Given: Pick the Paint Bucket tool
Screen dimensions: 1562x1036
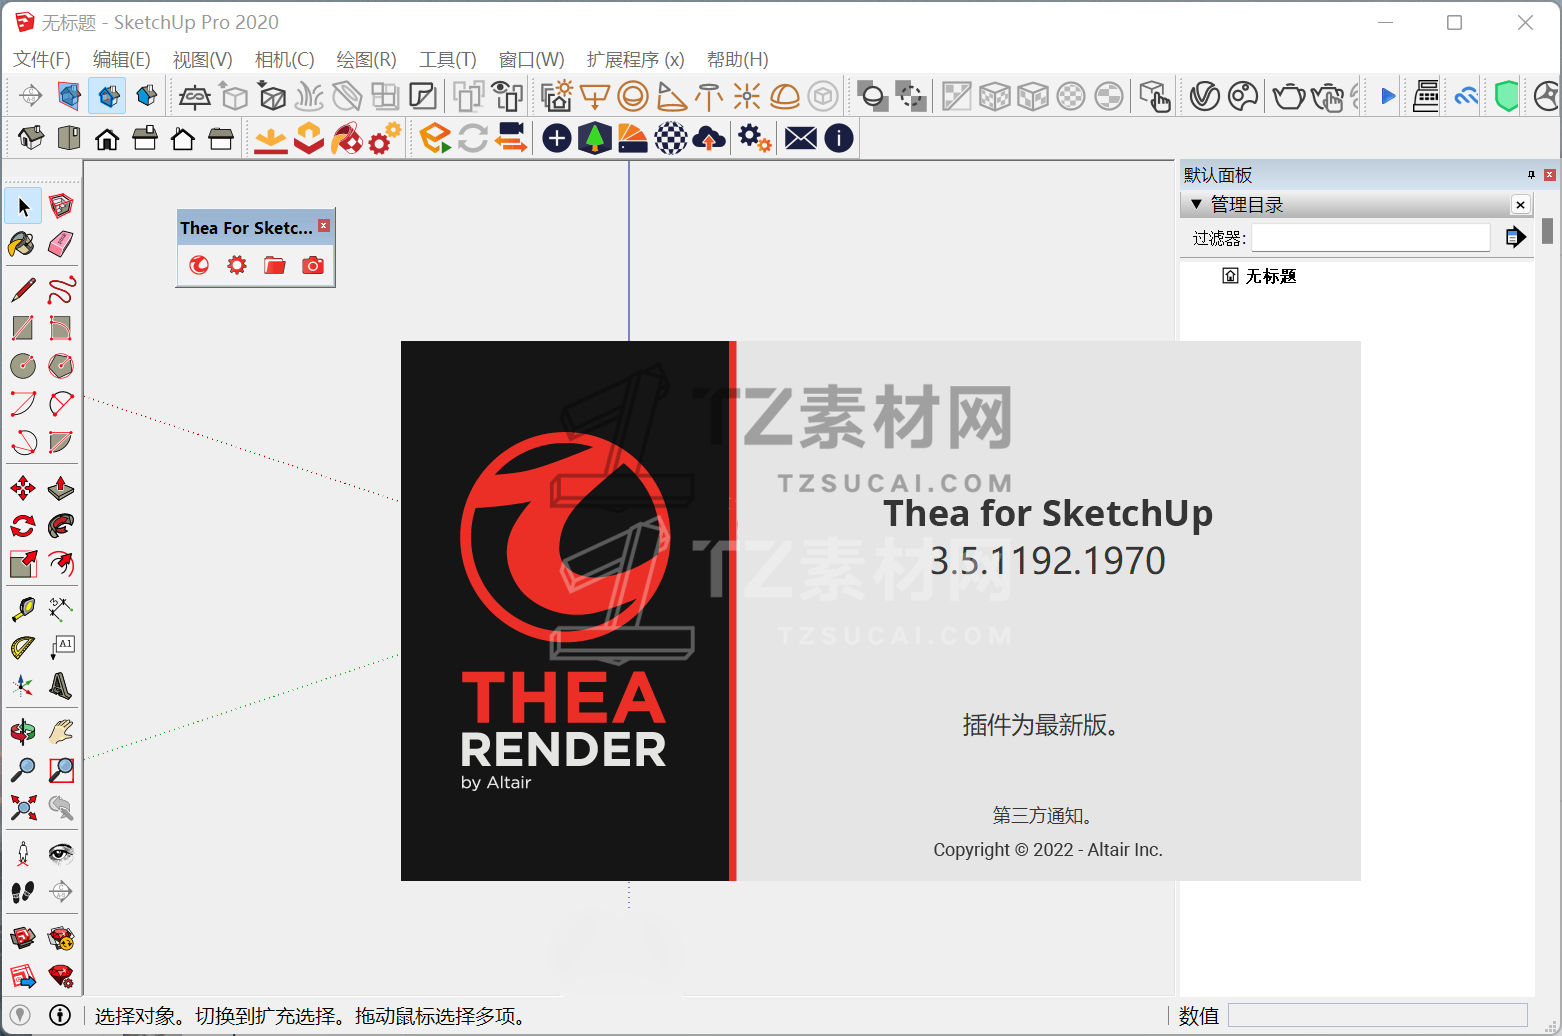Looking at the screenshot, I should click(22, 244).
